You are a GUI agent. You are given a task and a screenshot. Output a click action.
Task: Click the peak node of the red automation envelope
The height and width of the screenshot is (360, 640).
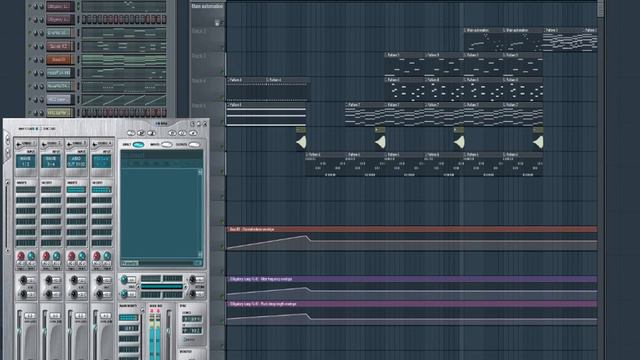point(307,236)
